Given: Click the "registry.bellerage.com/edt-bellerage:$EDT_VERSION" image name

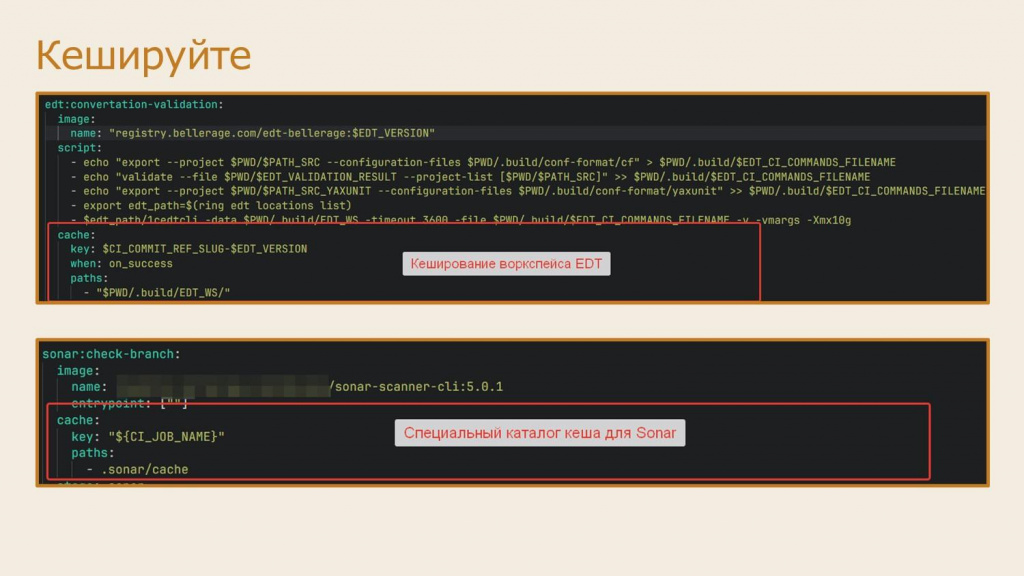Looking at the screenshot, I should coord(272,133).
